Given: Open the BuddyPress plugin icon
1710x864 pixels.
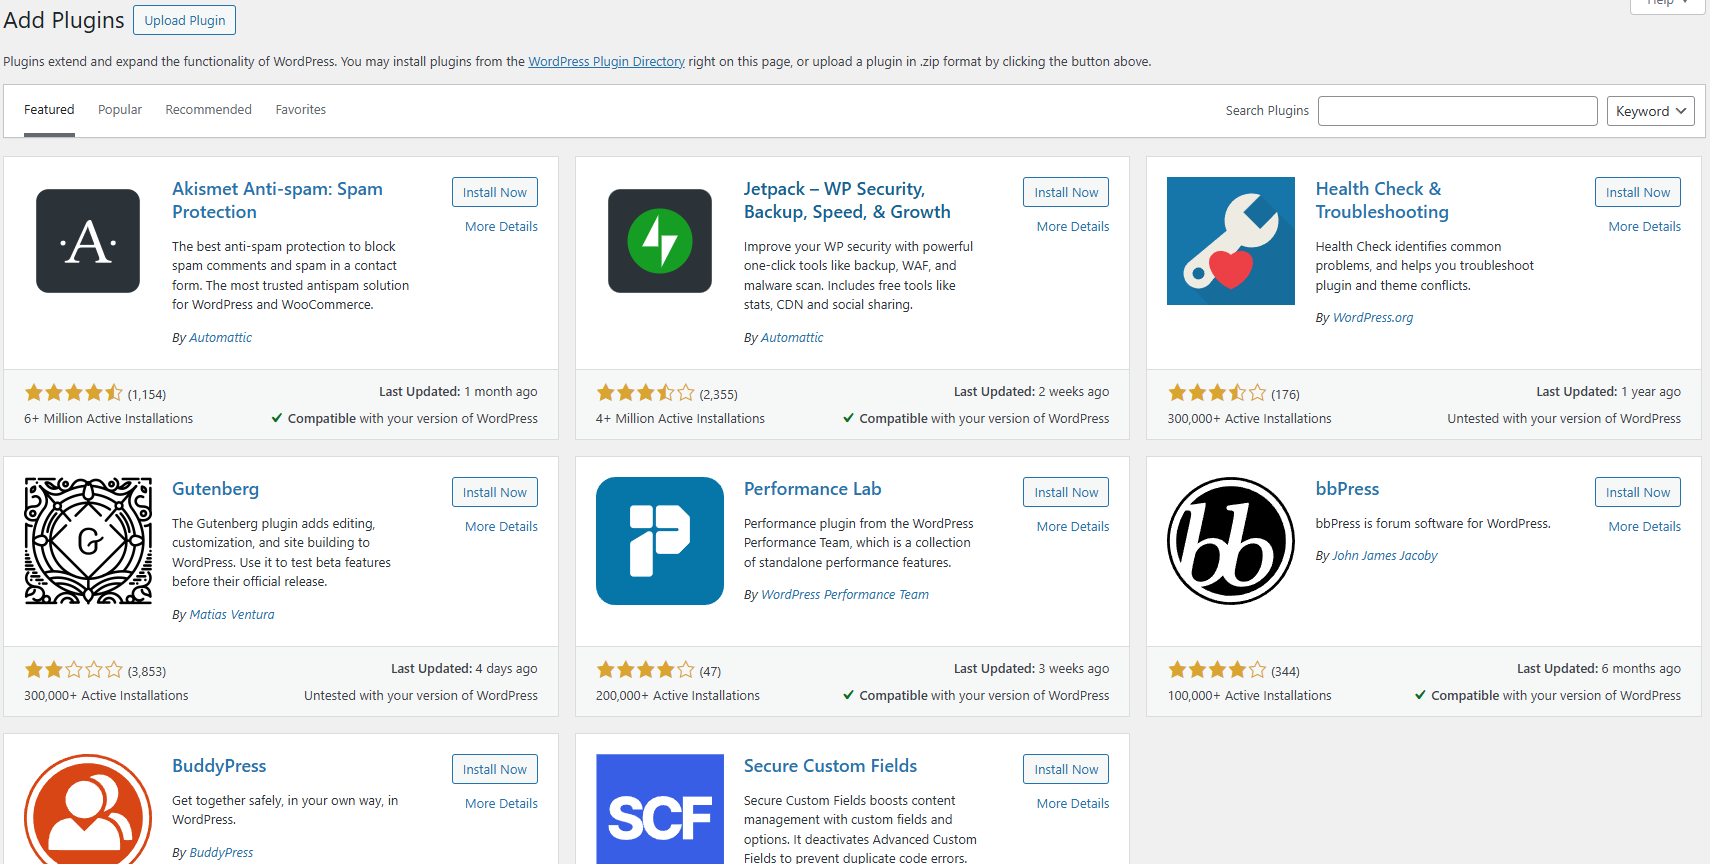Looking at the screenshot, I should point(88,810).
